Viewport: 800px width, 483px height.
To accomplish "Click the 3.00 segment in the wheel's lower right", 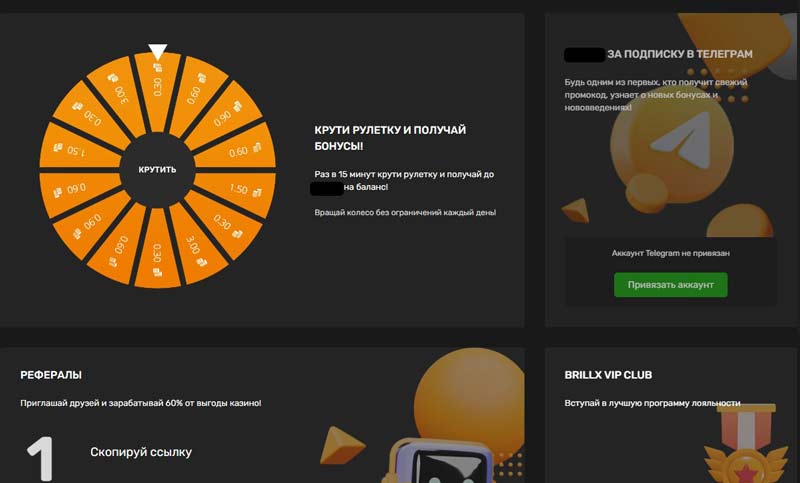I will [x=196, y=247].
